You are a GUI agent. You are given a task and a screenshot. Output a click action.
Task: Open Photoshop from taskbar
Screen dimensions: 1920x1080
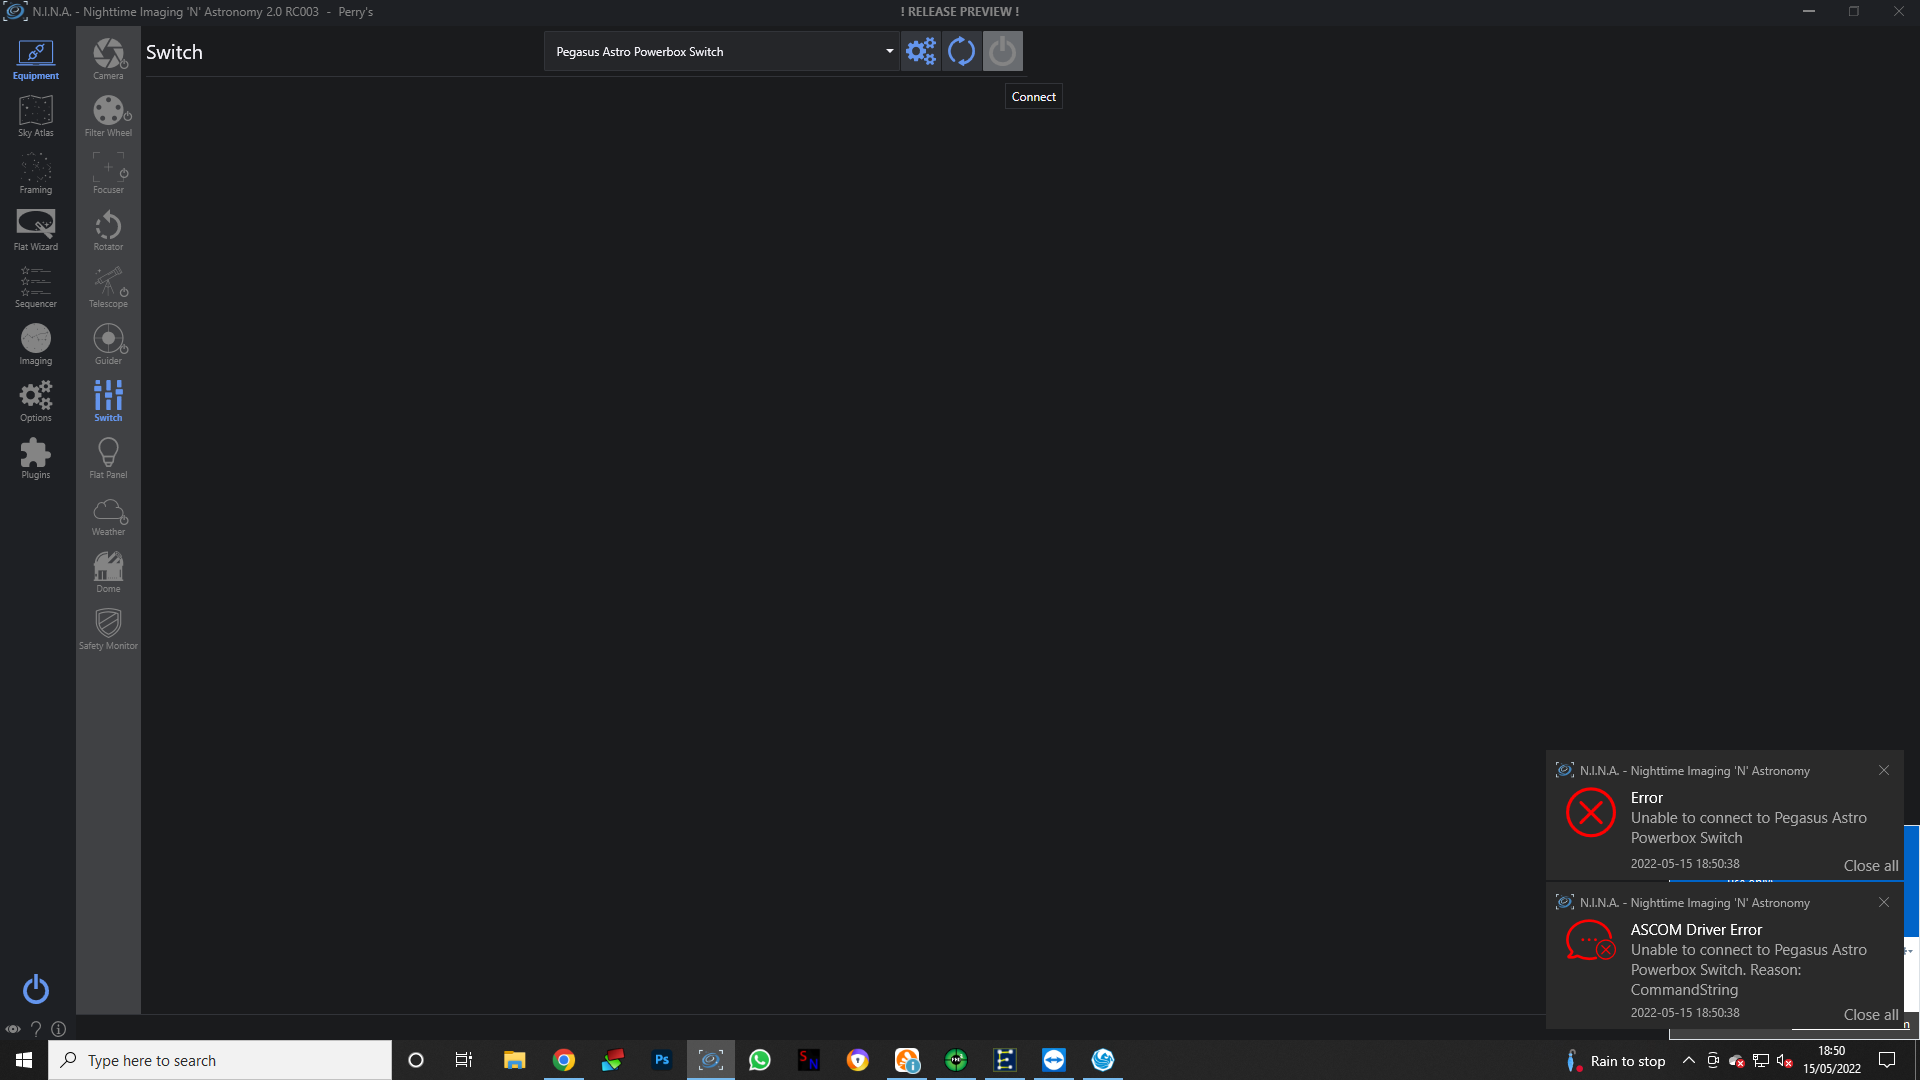pyautogui.click(x=662, y=1060)
